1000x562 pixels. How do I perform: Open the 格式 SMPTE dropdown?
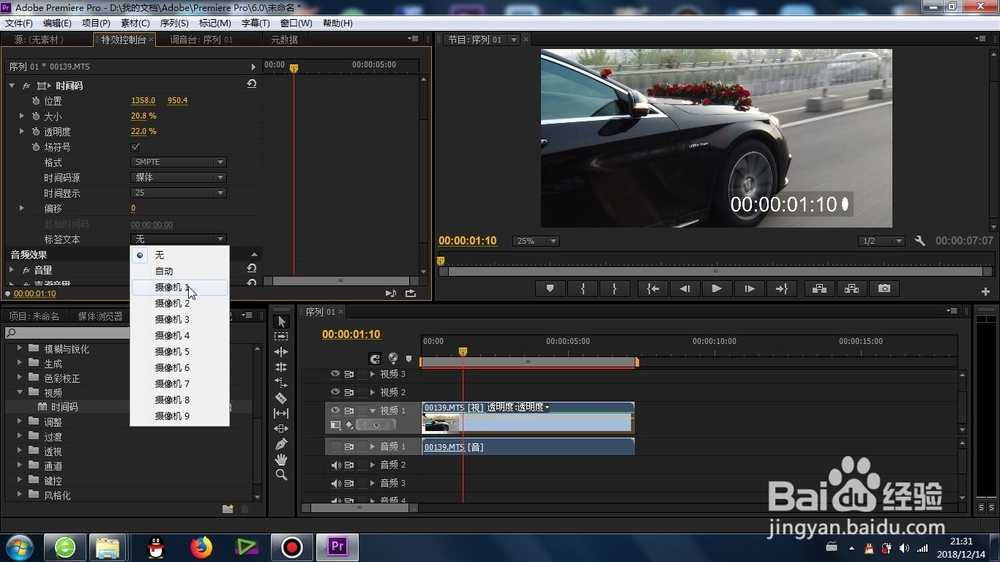coord(178,162)
